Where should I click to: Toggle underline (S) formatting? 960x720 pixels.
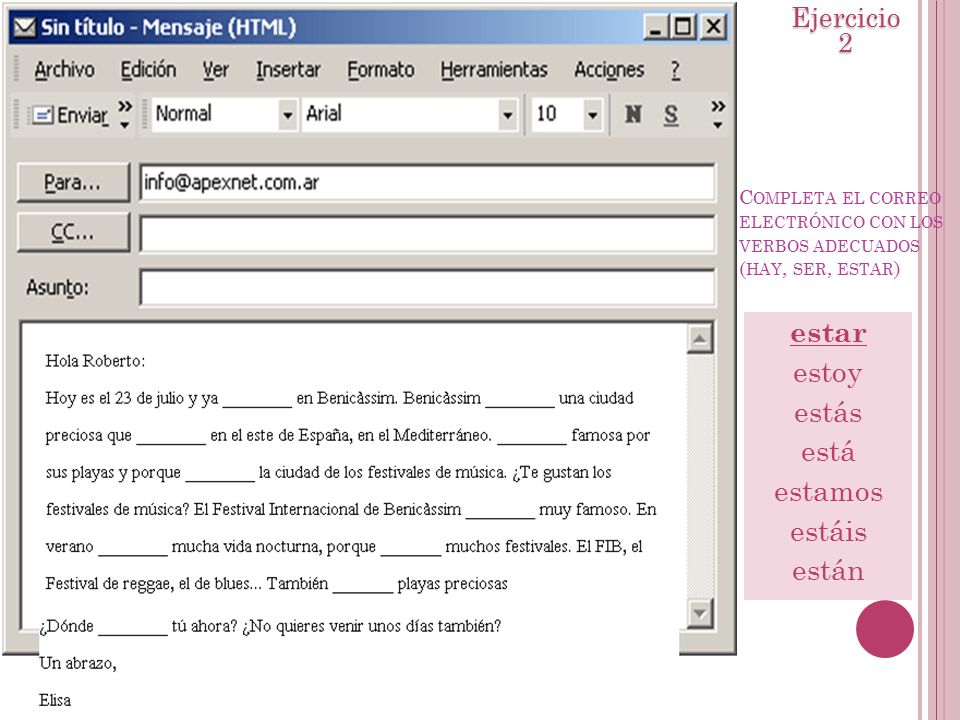click(x=671, y=114)
